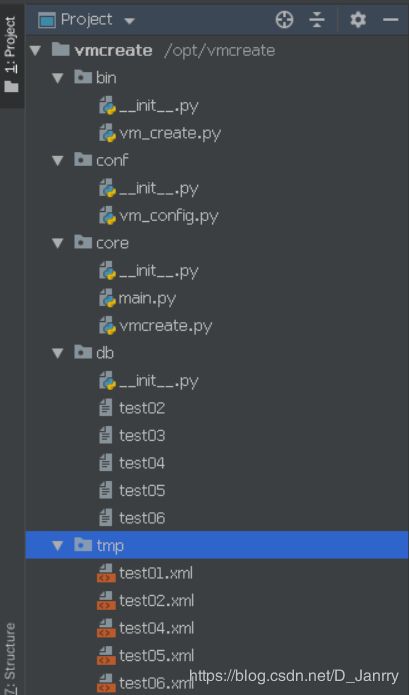409x695 pixels.
Task: Open the Structure side tab
Action: point(11,657)
